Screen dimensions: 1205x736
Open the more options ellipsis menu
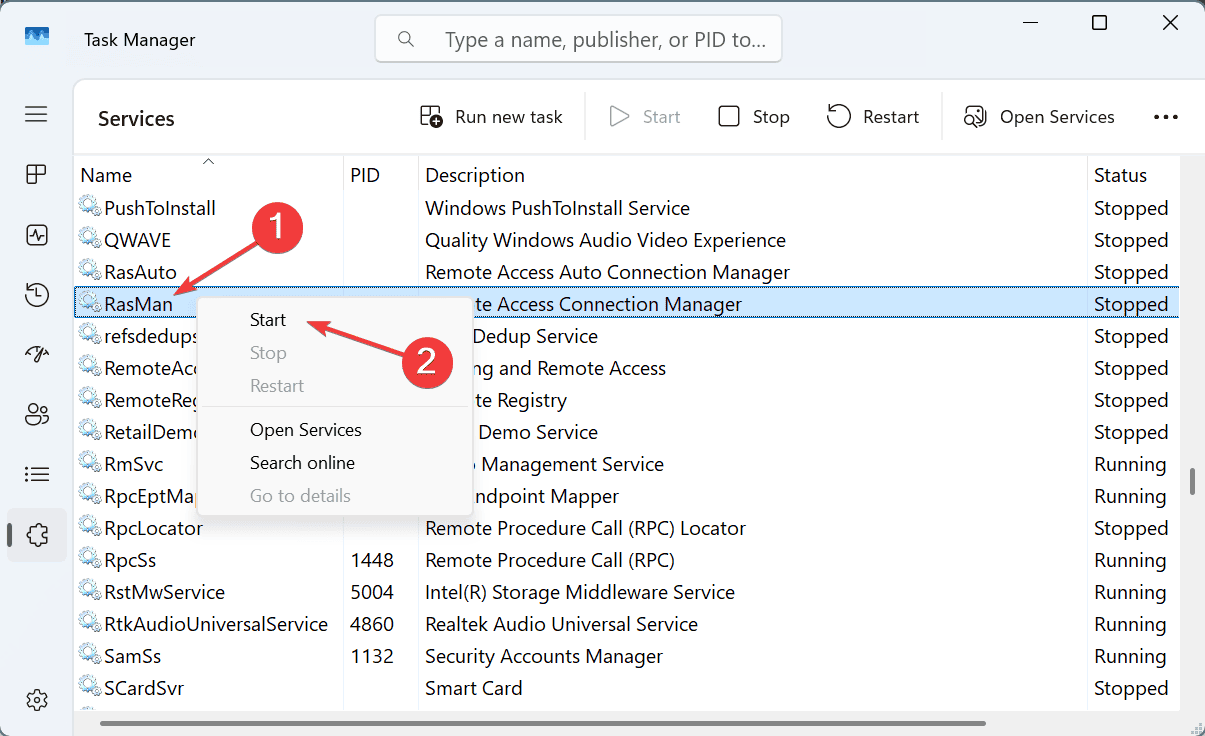pos(1166,117)
